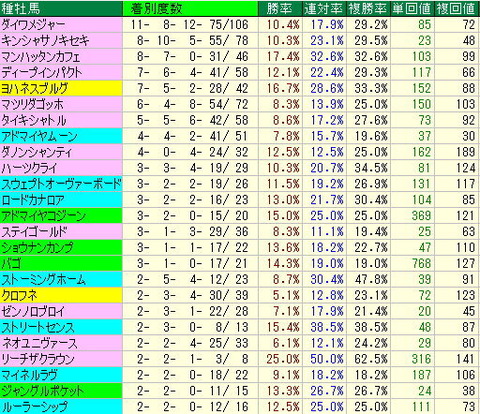Viewport: 480px width, 414px height.
Task: Click 単回値 187 in マイネルラヴ row
Action: [x=421, y=375]
